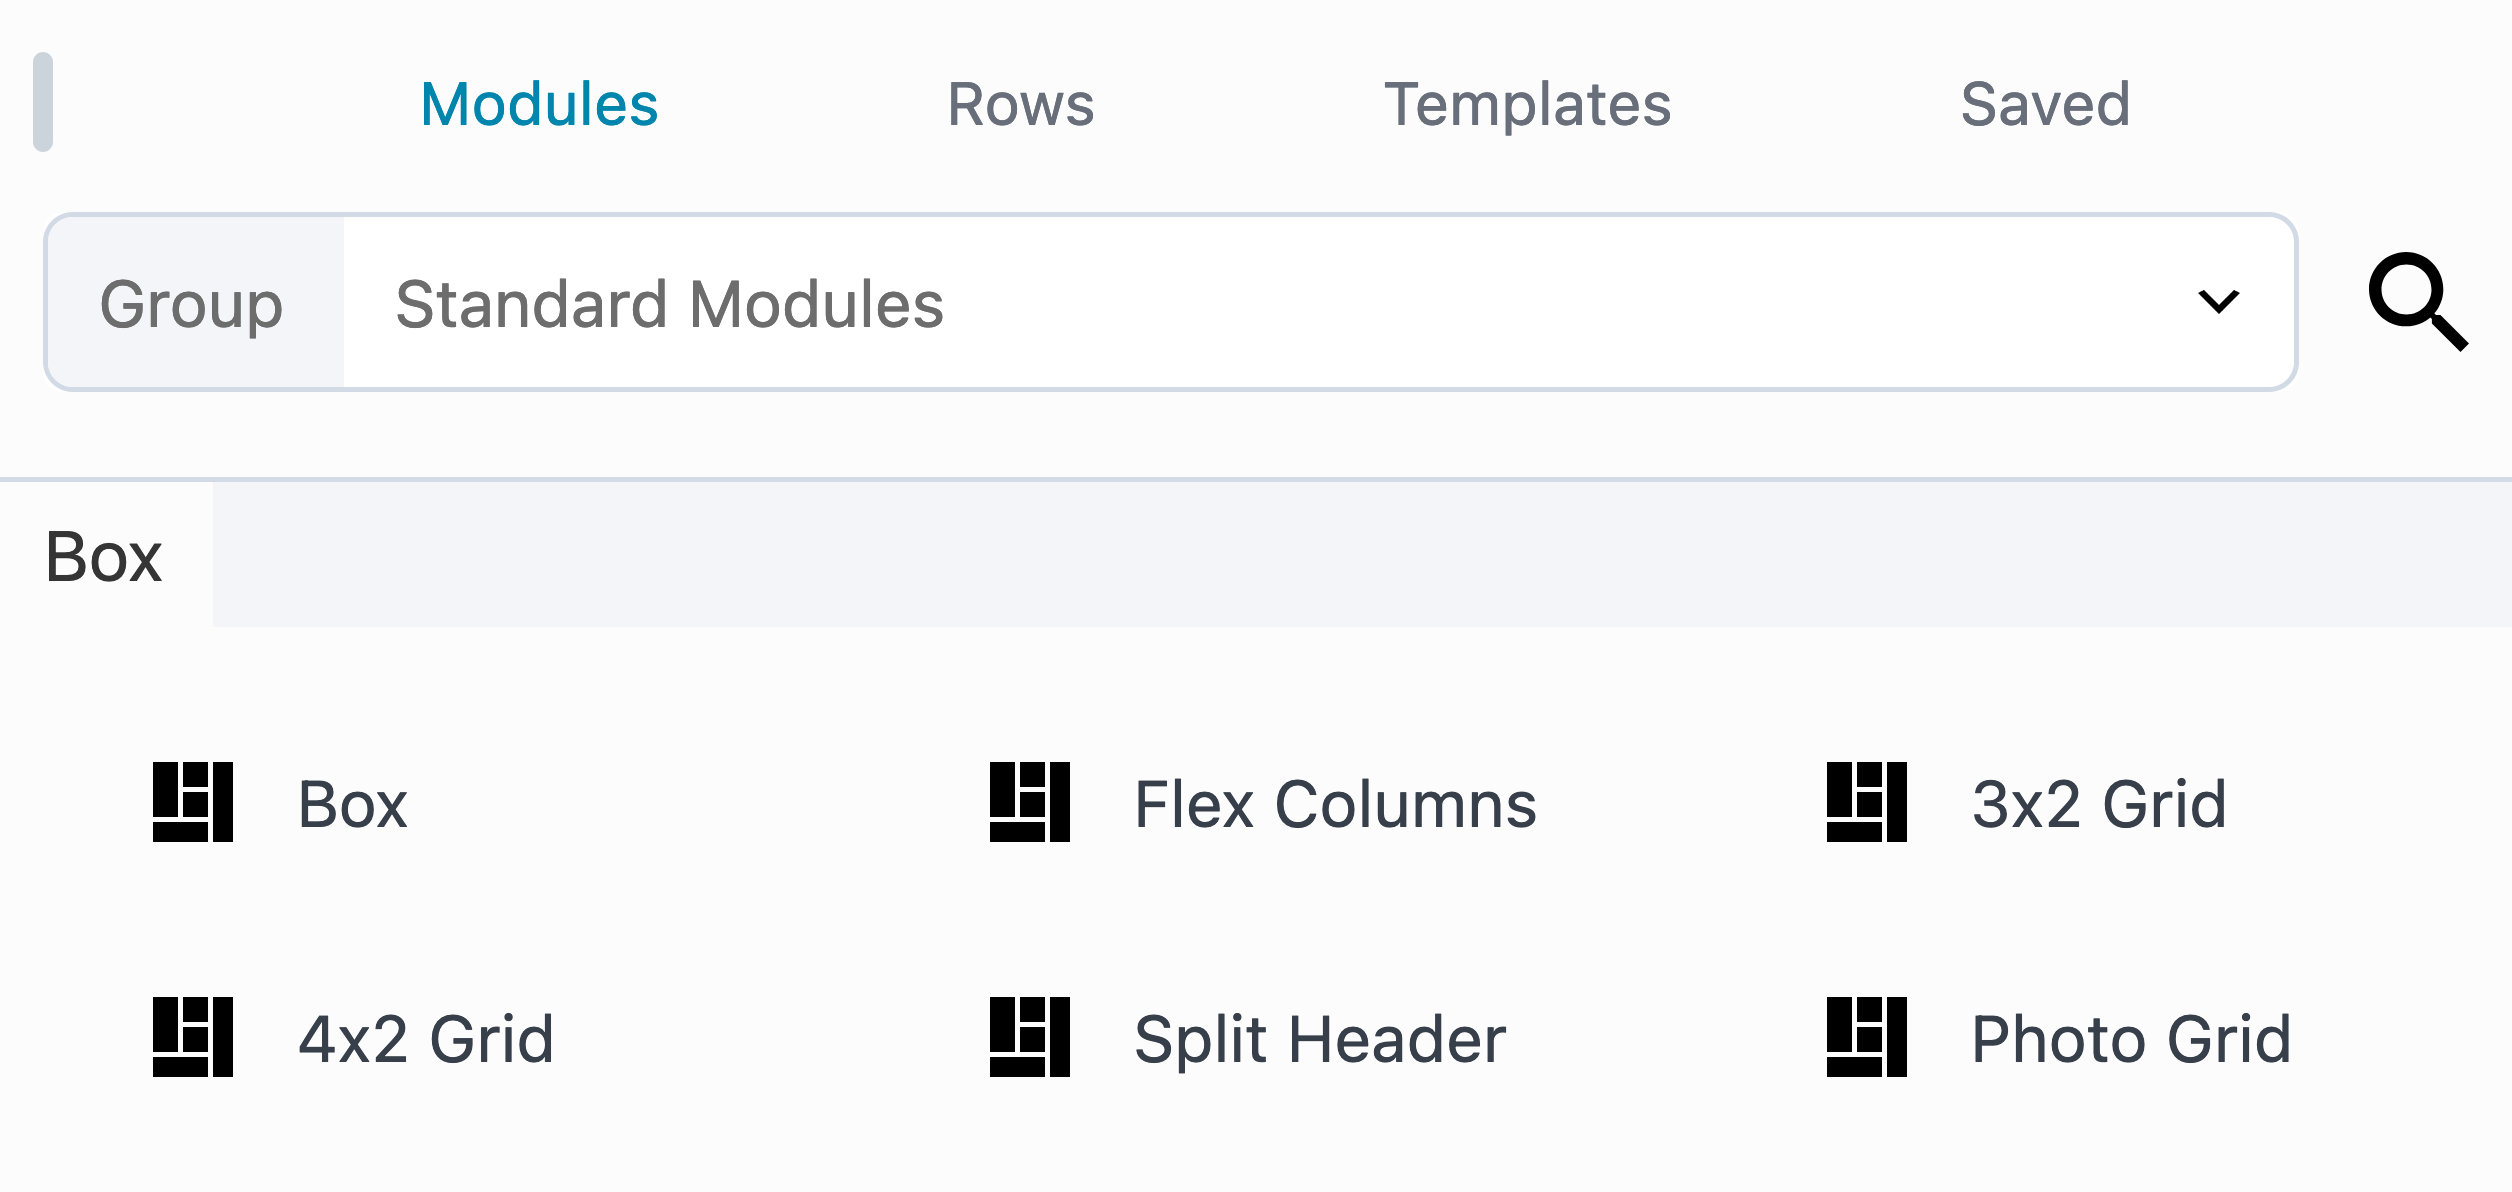This screenshot has height=1192, width=2512.
Task: Expand the module group selector chevron
Action: point(2218,302)
